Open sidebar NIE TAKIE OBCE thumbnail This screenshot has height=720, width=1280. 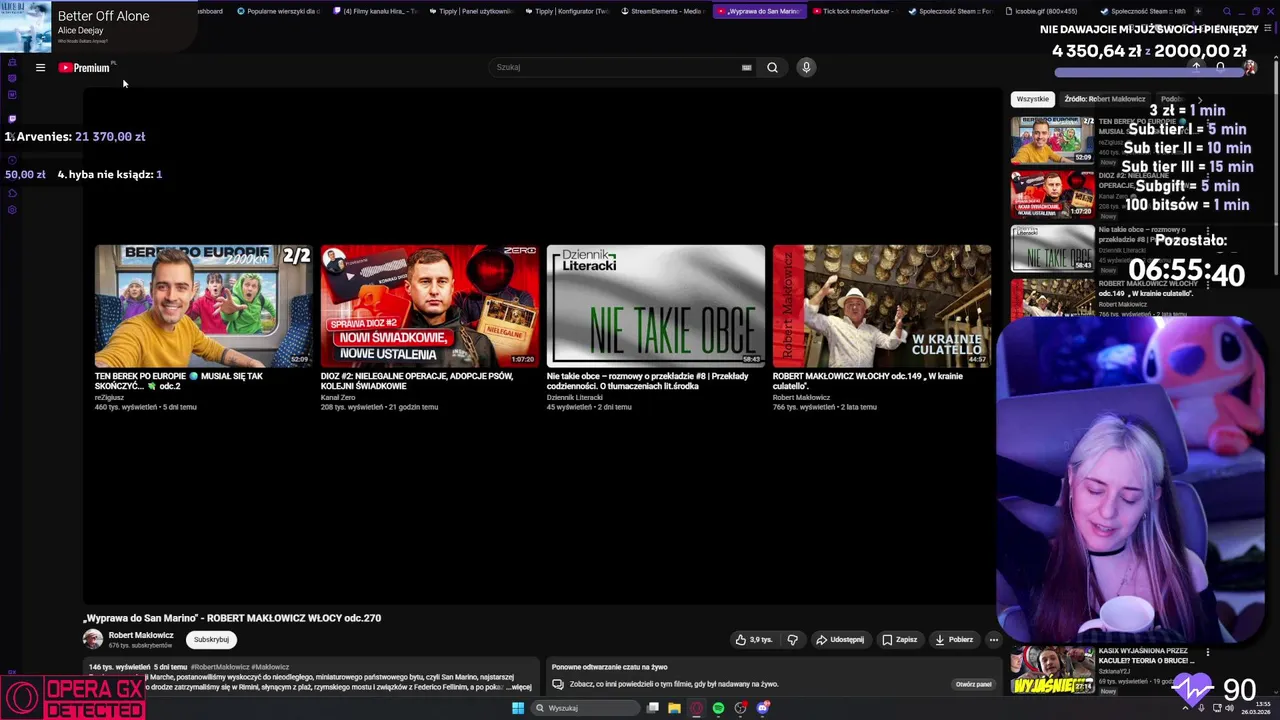[1052, 248]
